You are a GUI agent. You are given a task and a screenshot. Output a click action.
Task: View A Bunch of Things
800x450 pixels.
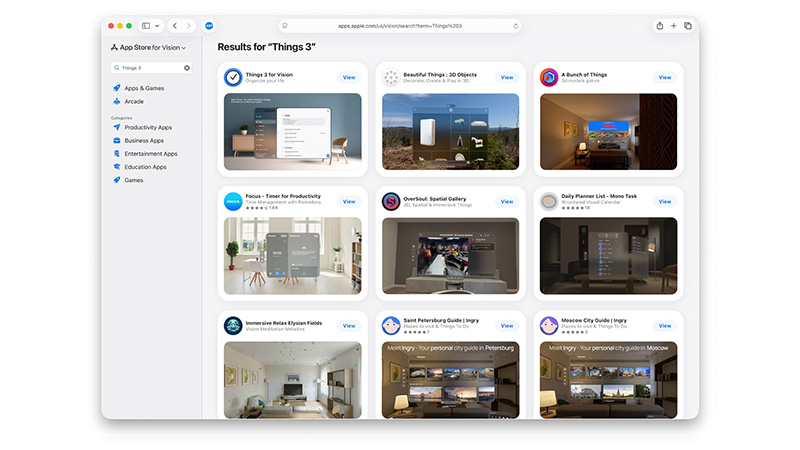[x=665, y=78]
